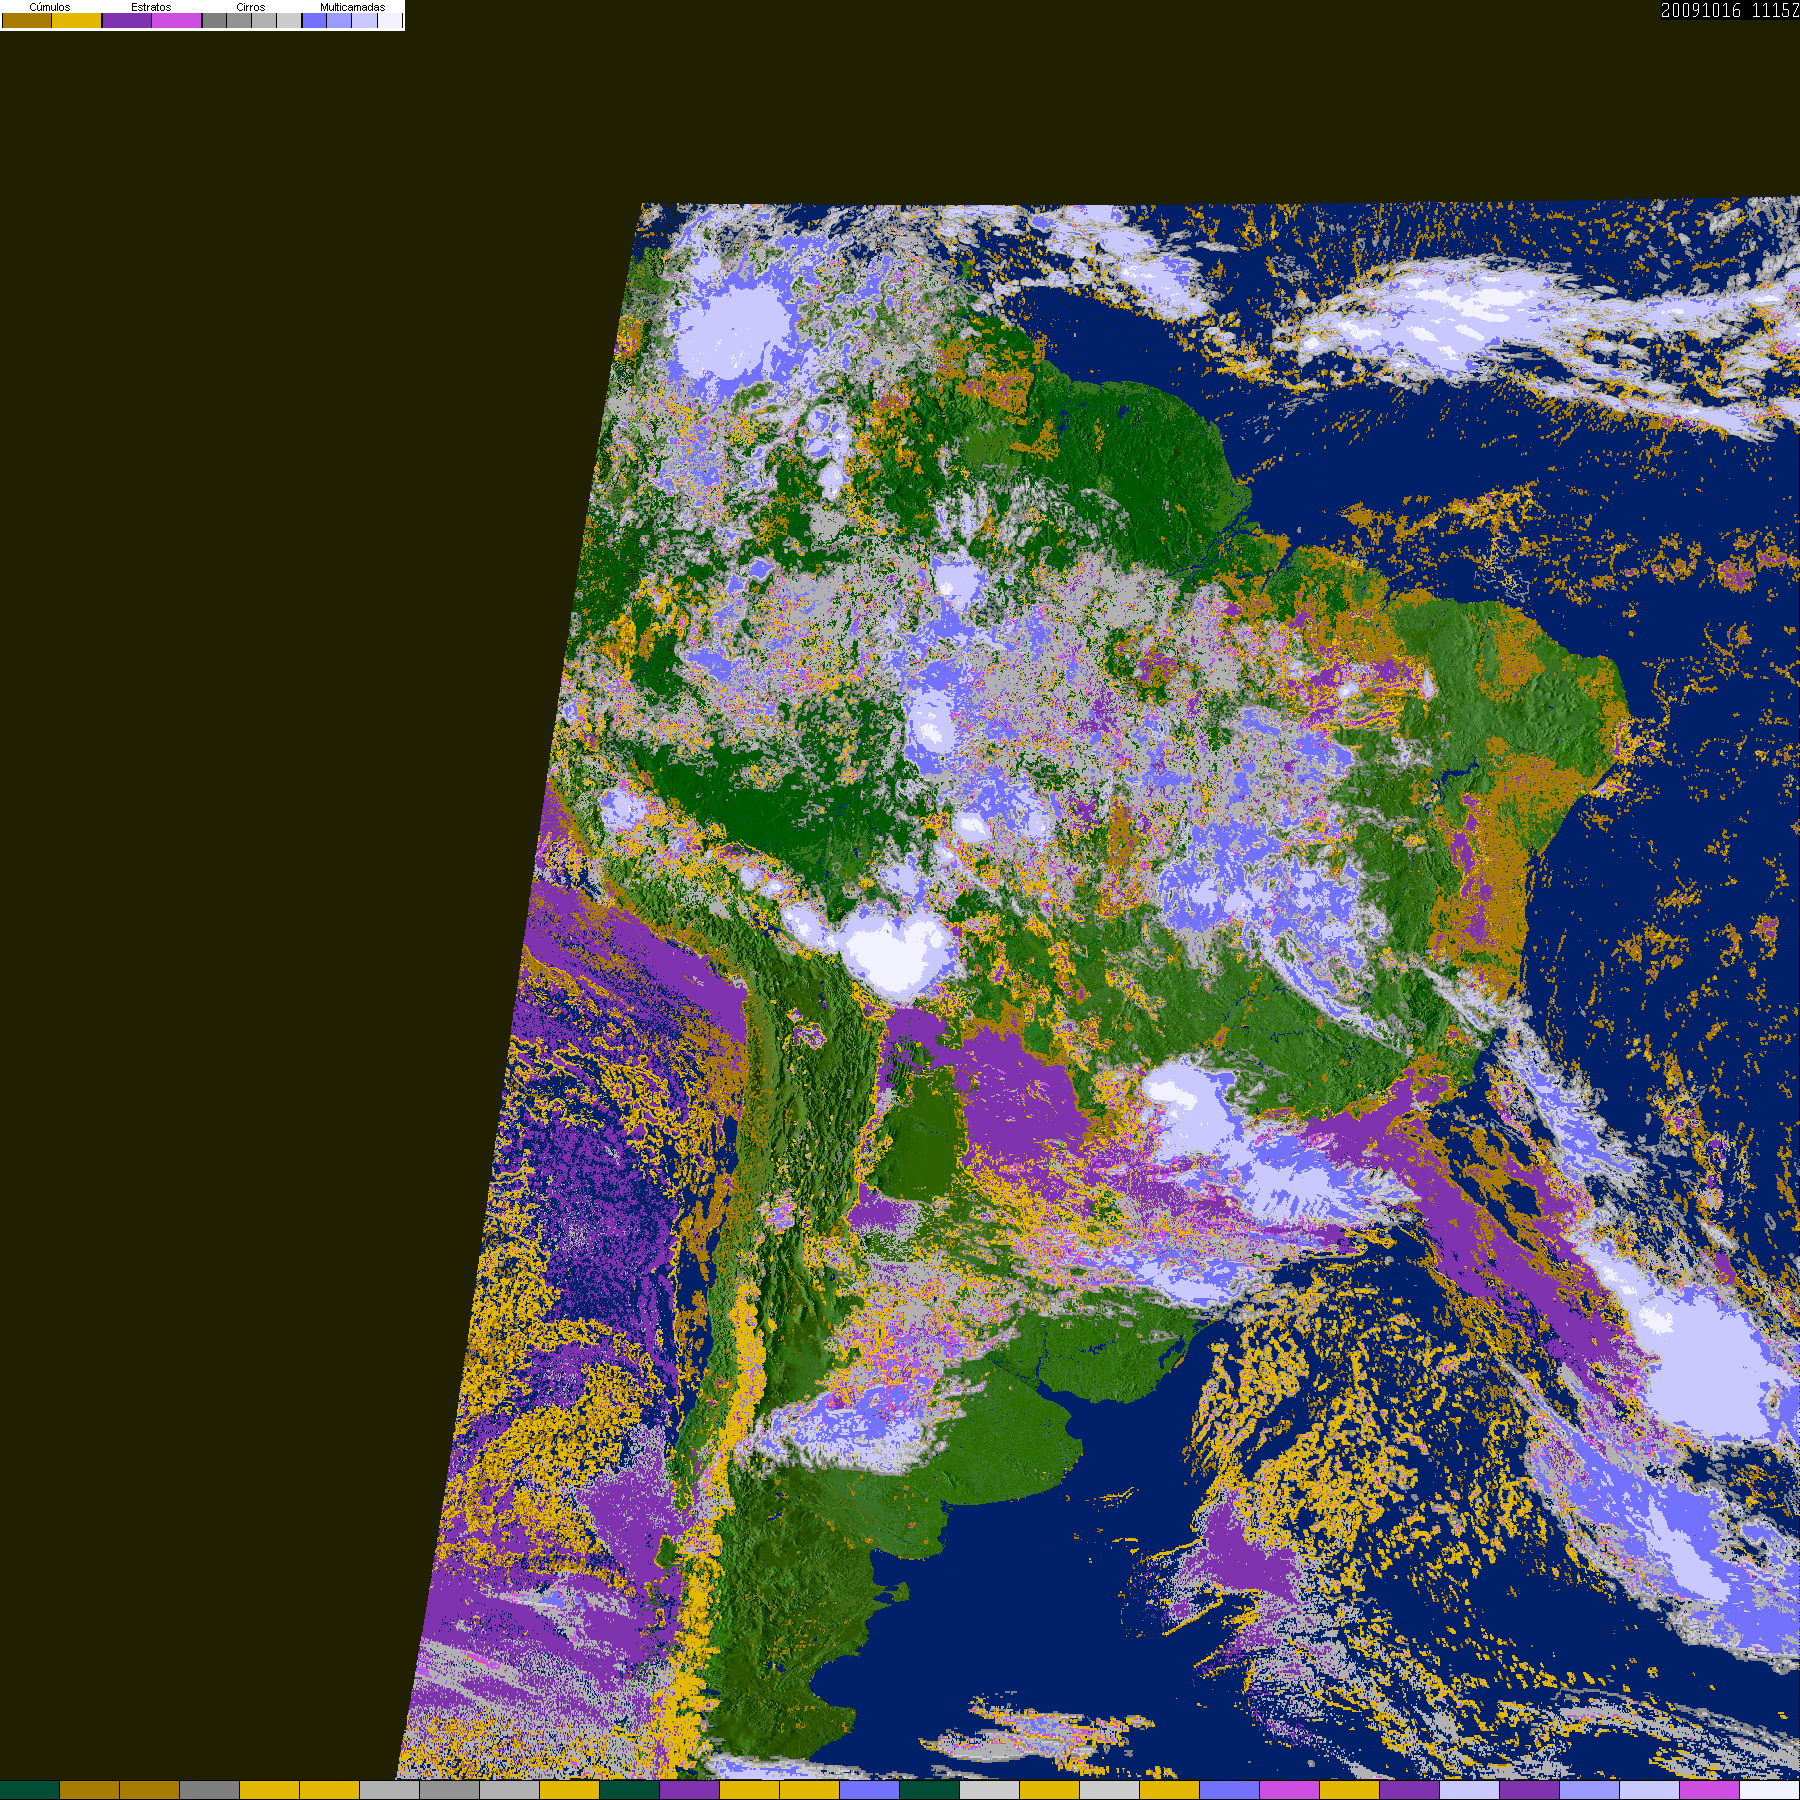1800x1800 pixels.
Task: Select the darkest blue Multicamadas swatch
Action: [x=314, y=20]
